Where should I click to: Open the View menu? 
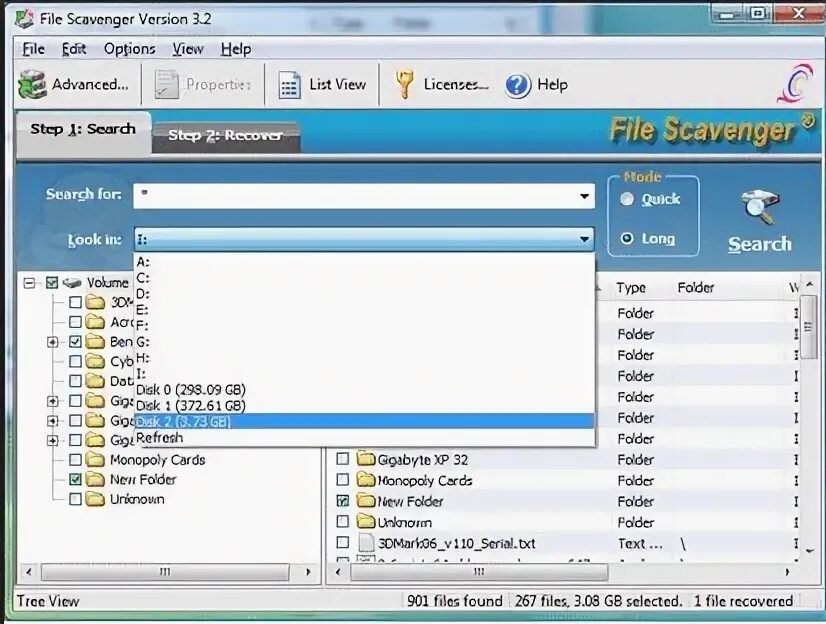tap(188, 49)
